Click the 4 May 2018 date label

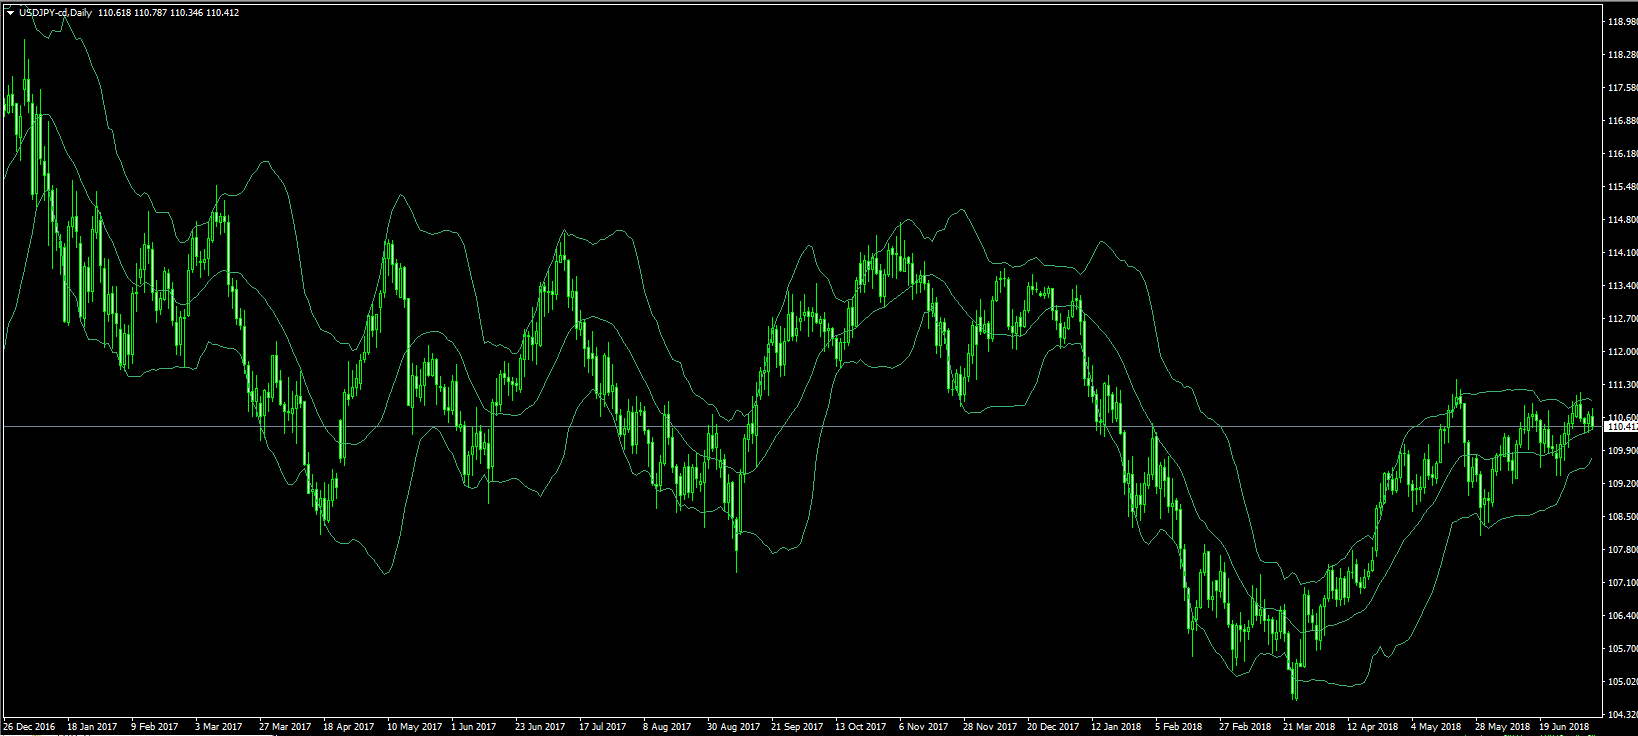[1436, 727]
